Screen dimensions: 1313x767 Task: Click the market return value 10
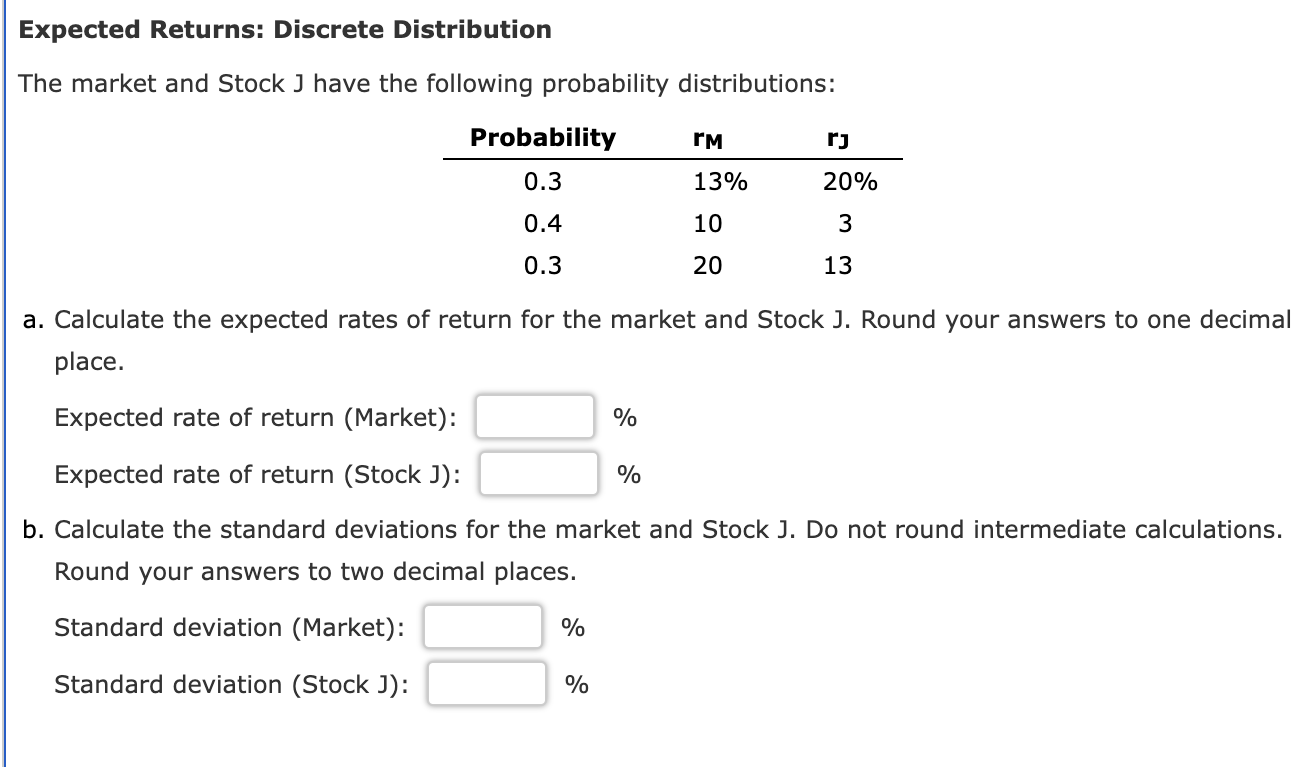[708, 223]
